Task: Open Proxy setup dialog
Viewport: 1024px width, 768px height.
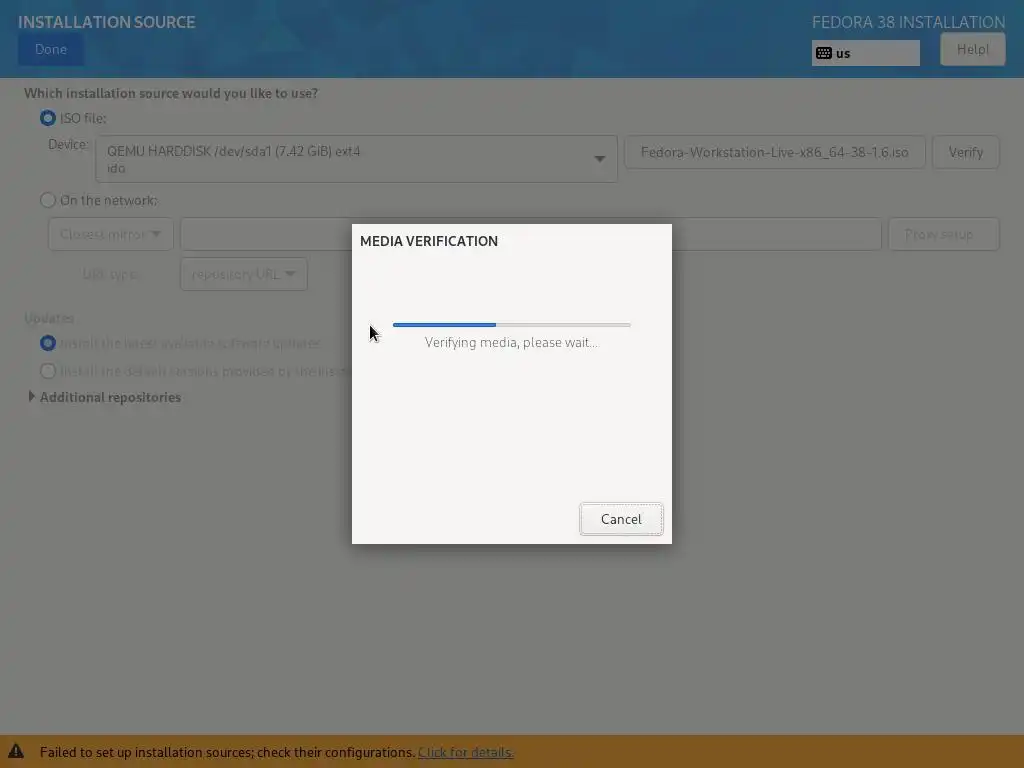Action: [x=944, y=234]
